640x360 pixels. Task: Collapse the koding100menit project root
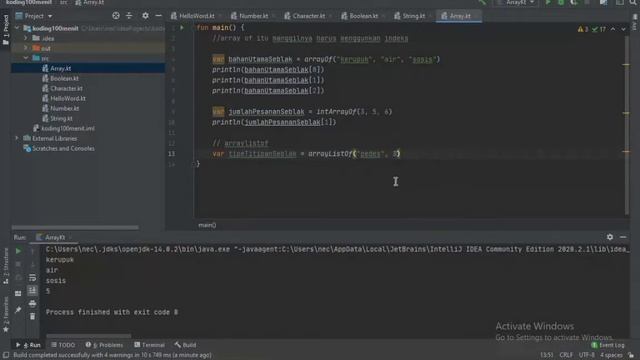pos(17,28)
